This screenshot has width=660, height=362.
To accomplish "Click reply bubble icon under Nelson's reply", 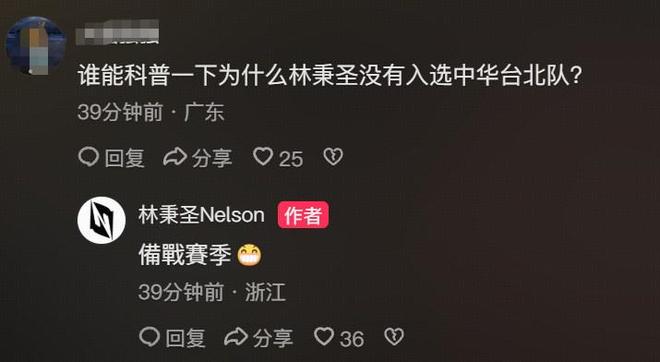I will click(x=149, y=337).
